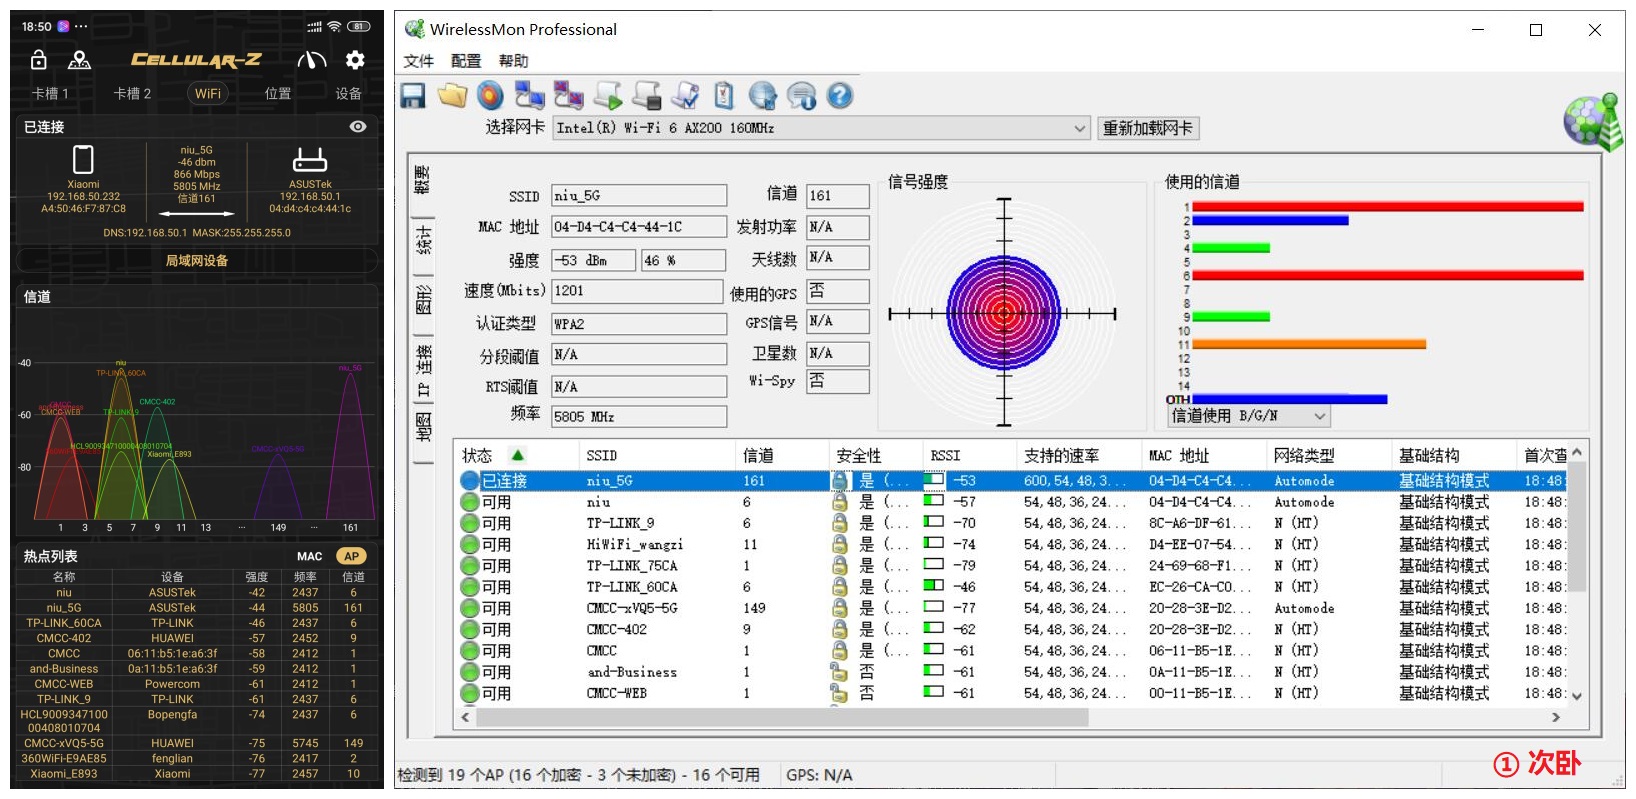Open Cellular-Z settings gear icon
Image resolution: width=1636 pixels, height=799 pixels.
coord(355,60)
